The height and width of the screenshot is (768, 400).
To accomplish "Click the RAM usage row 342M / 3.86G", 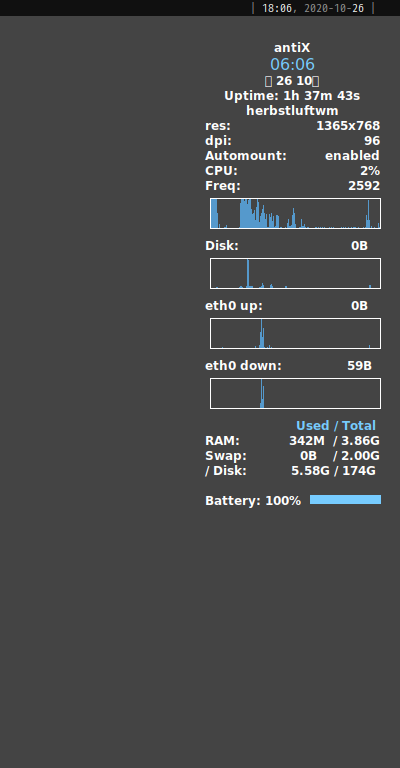I will 292,441.
